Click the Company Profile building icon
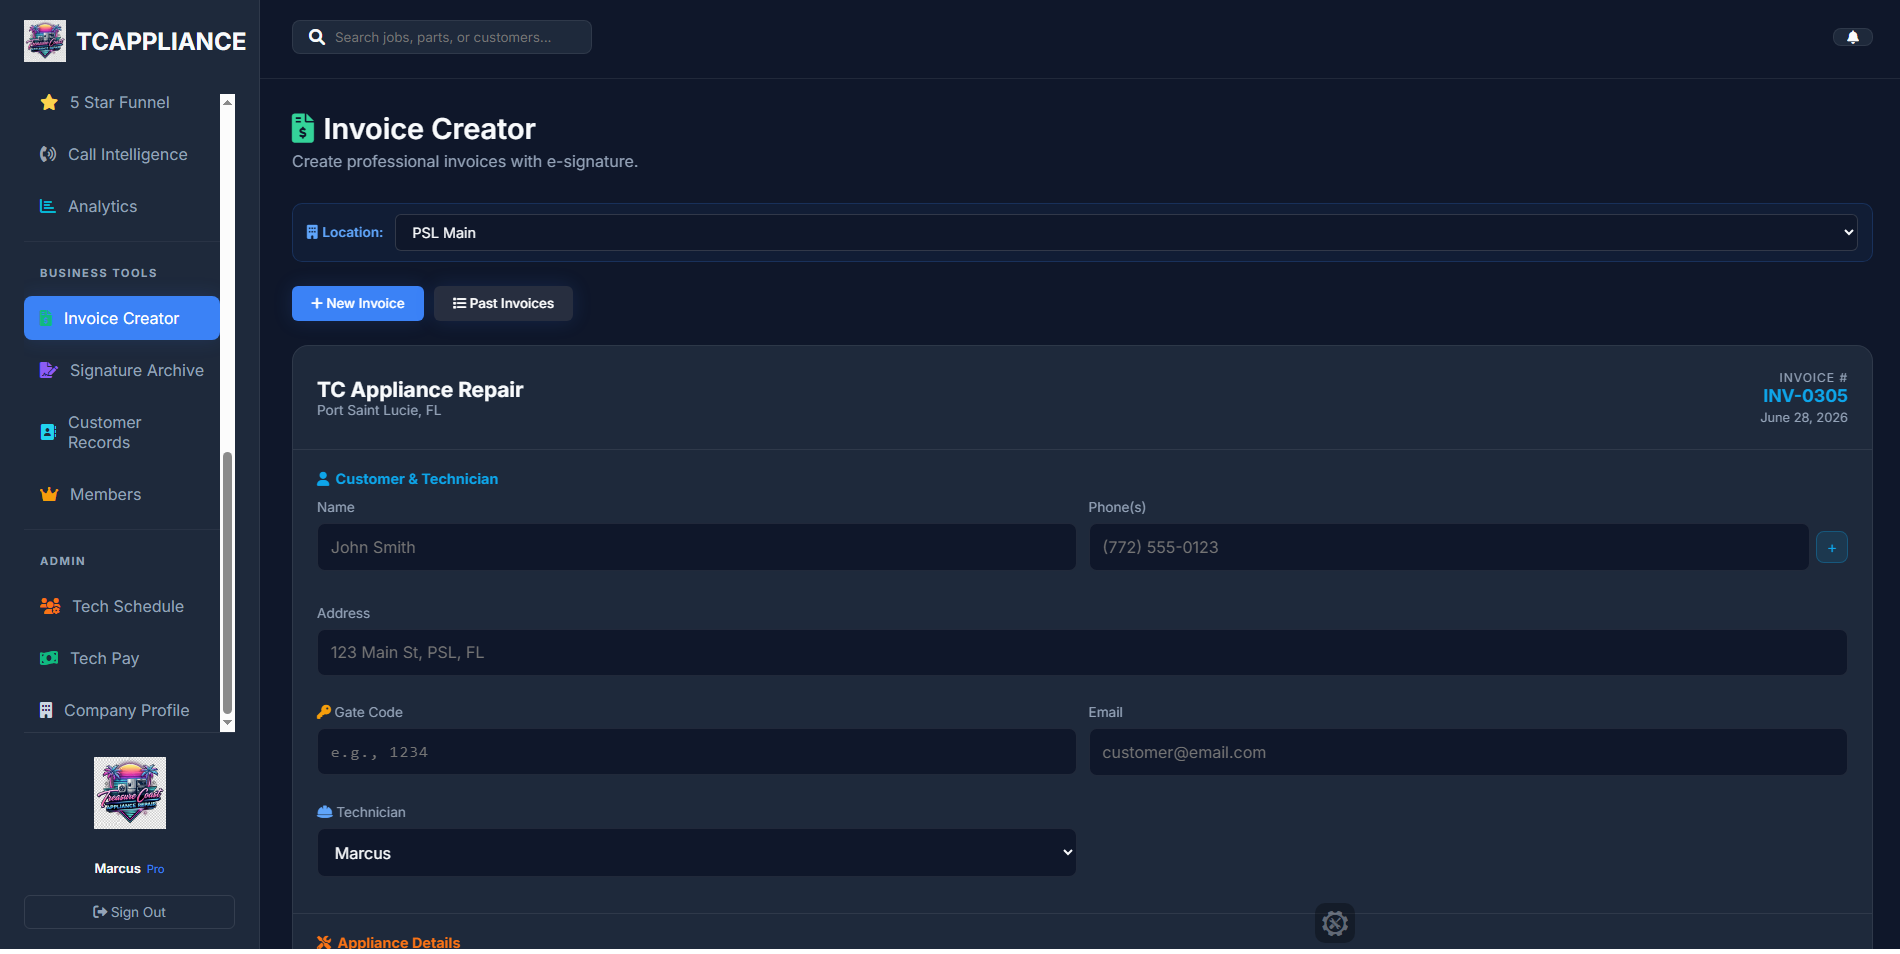Screen dimensions: 1900x954 46,710
